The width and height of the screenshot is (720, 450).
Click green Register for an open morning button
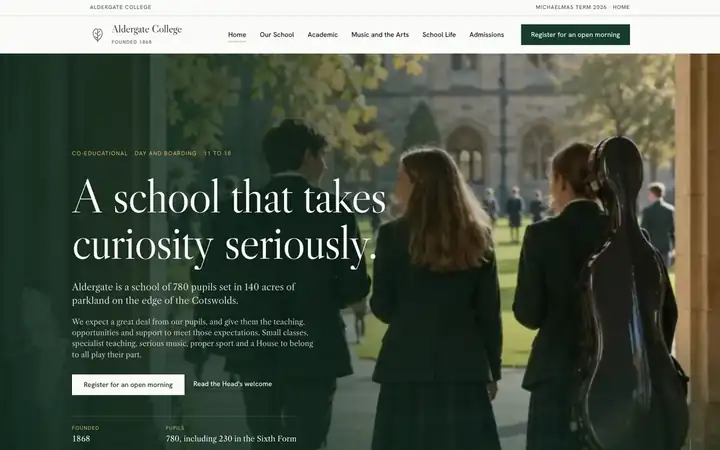coord(575,35)
